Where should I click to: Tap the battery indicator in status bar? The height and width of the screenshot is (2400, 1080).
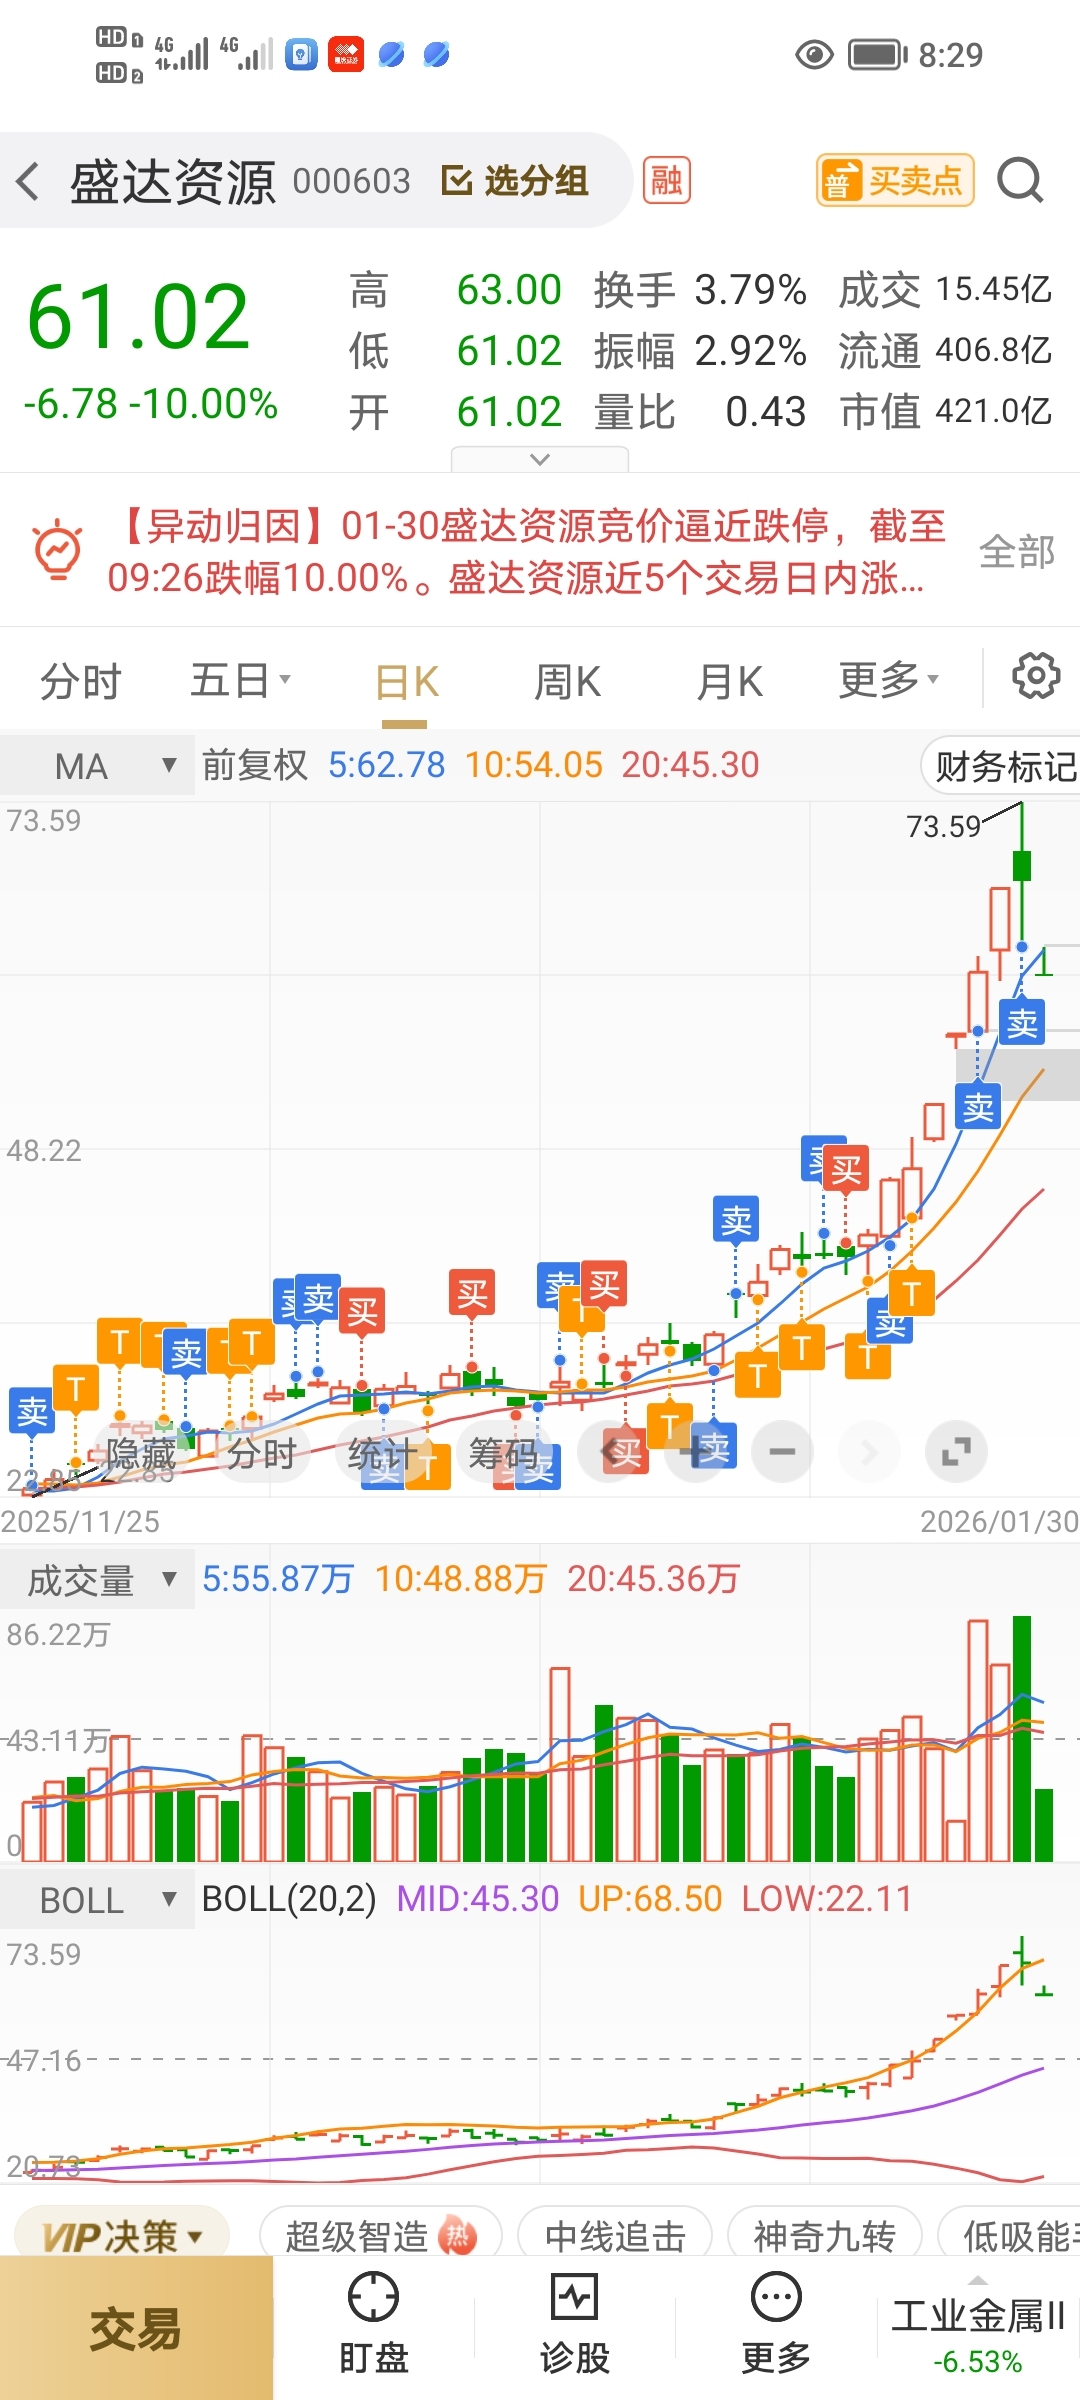878,54
